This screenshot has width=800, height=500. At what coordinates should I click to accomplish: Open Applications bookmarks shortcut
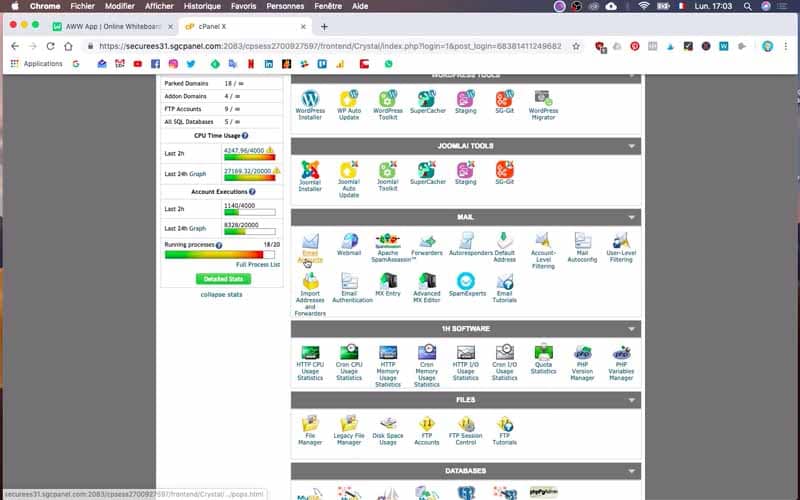[36, 64]
